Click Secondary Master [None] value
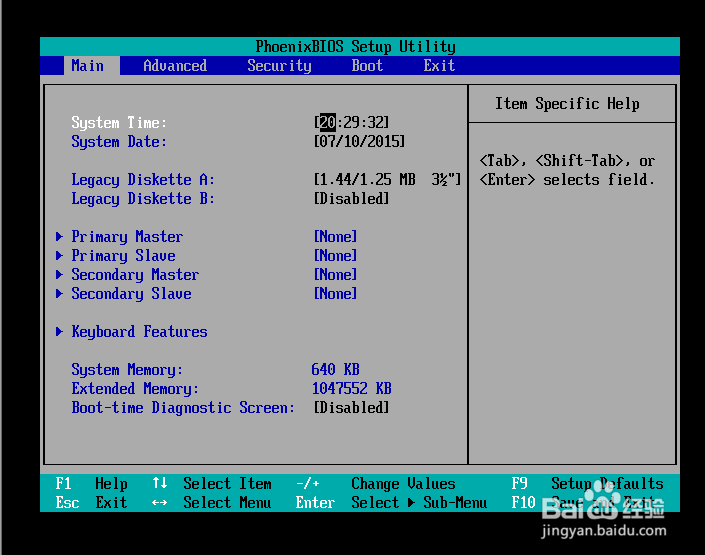The image size is (705, 555). (335, 274)
